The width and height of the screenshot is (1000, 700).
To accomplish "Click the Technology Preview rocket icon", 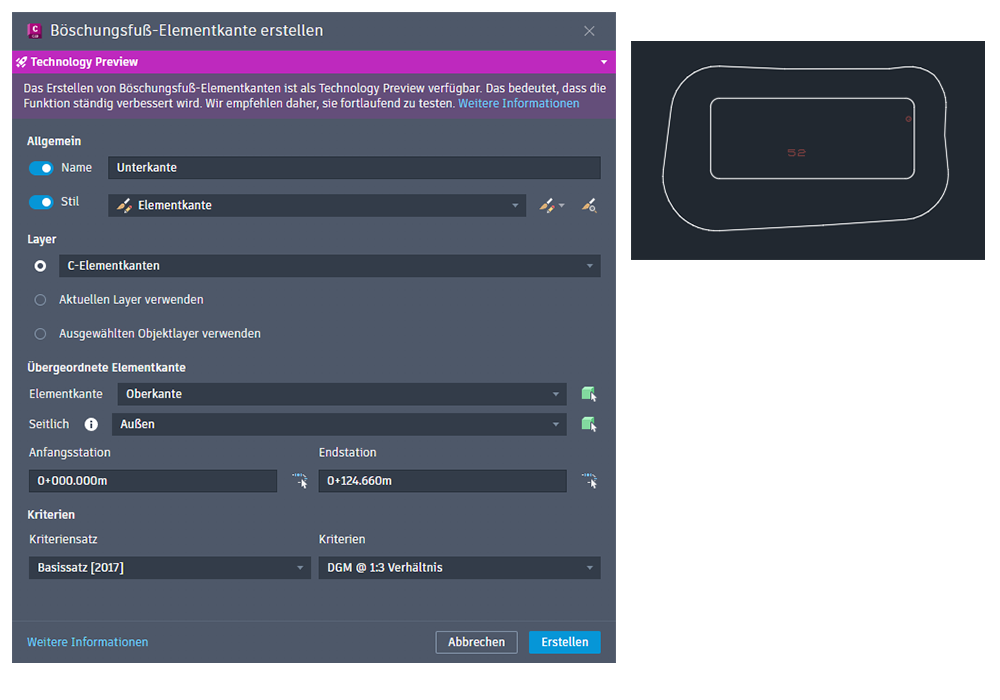I will [21, 62].
